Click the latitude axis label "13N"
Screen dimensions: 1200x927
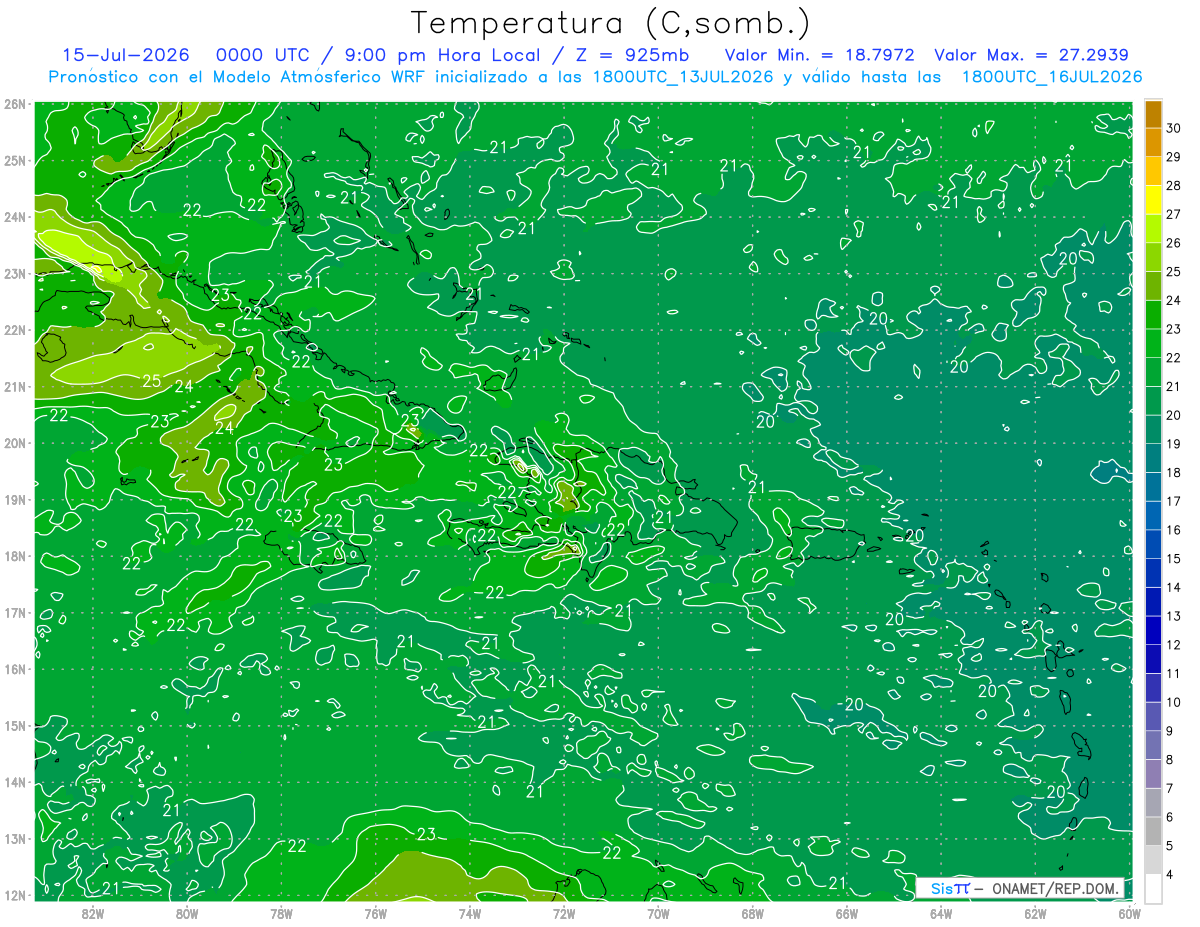[14, 838]
